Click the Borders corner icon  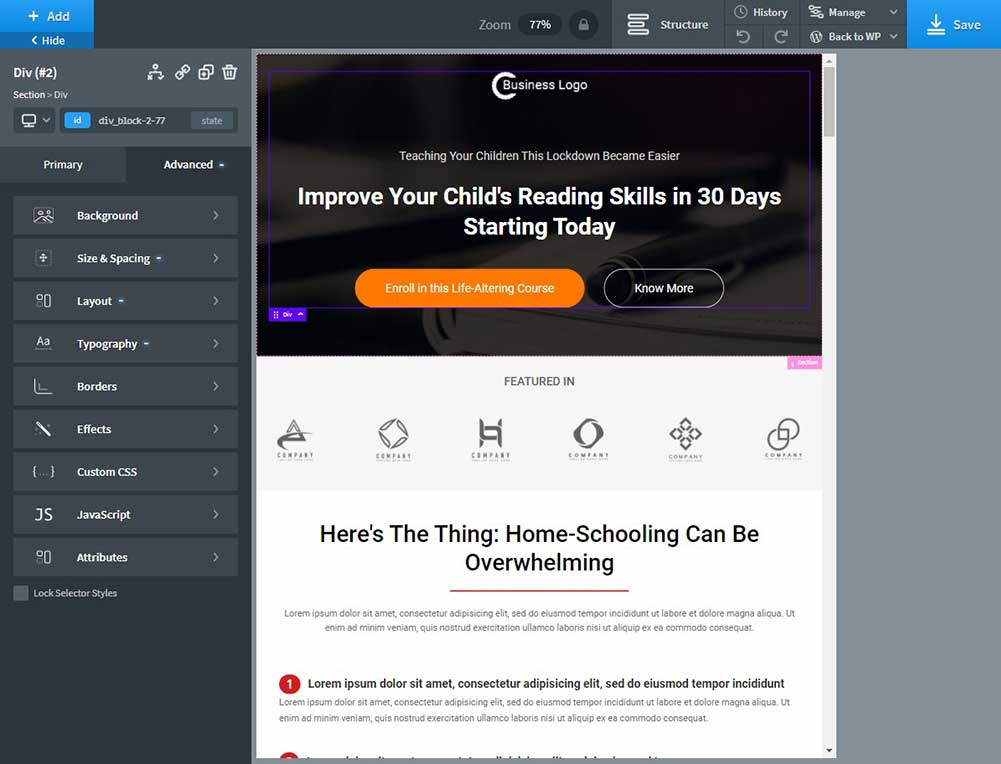coord(43,386)
